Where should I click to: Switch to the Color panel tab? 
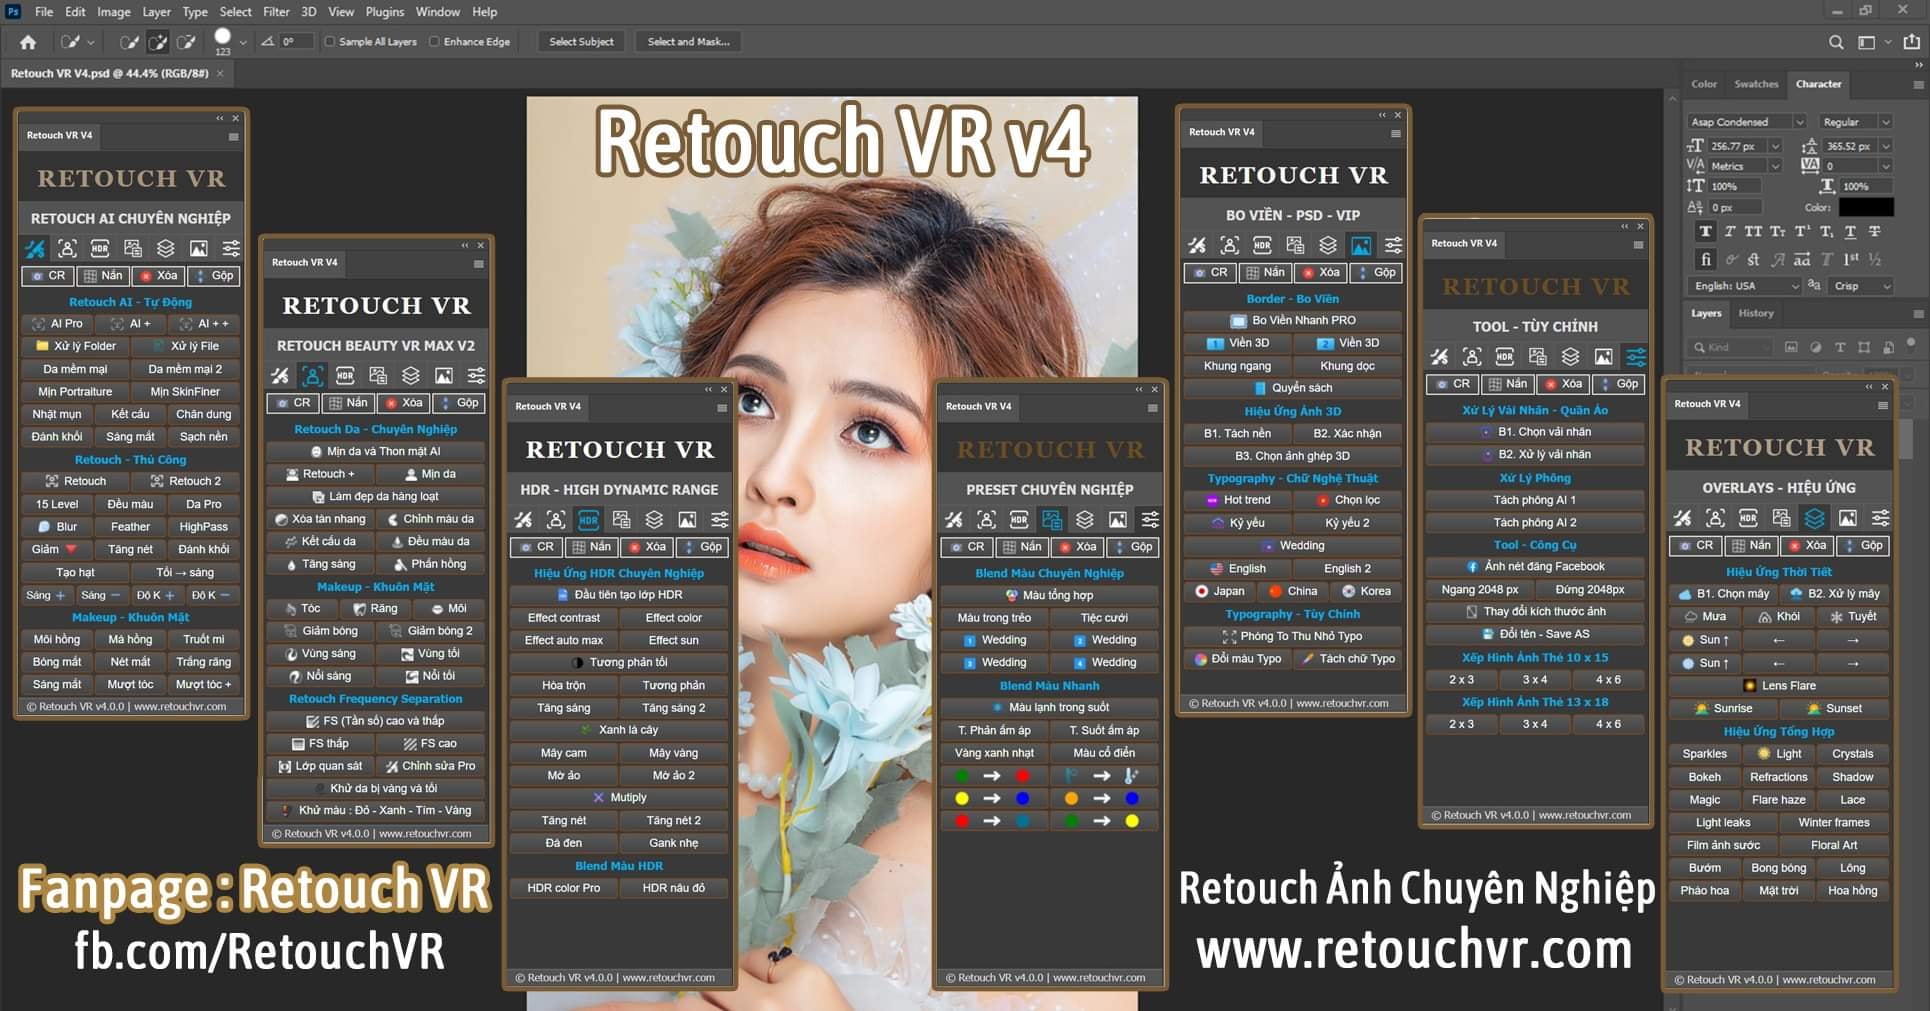(1704, 84)
